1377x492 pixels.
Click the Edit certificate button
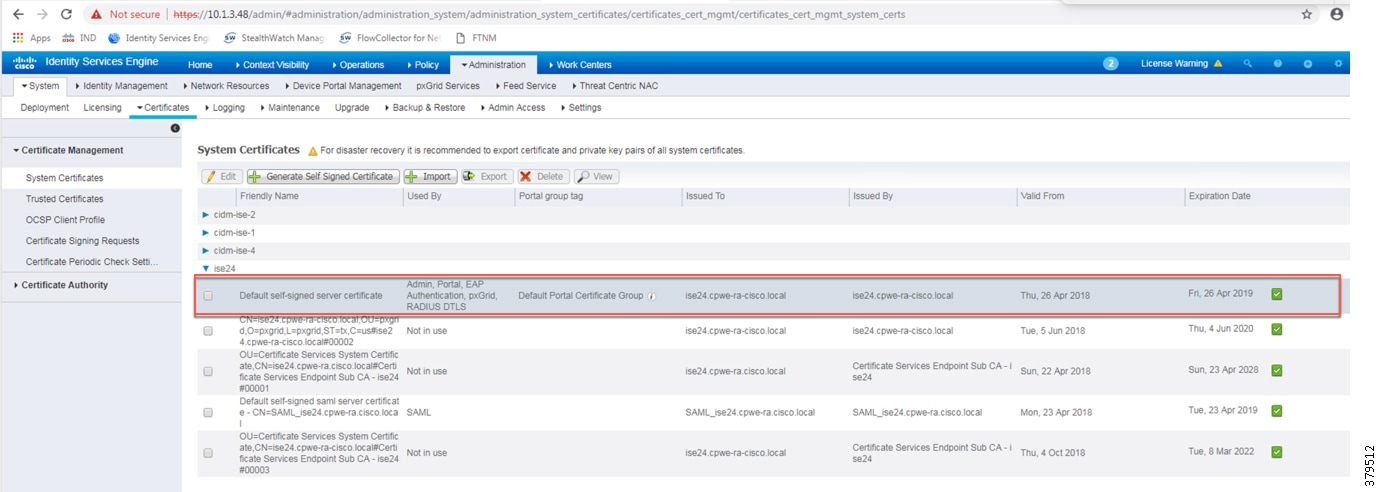pyautogui.click(x=221, y=176)
